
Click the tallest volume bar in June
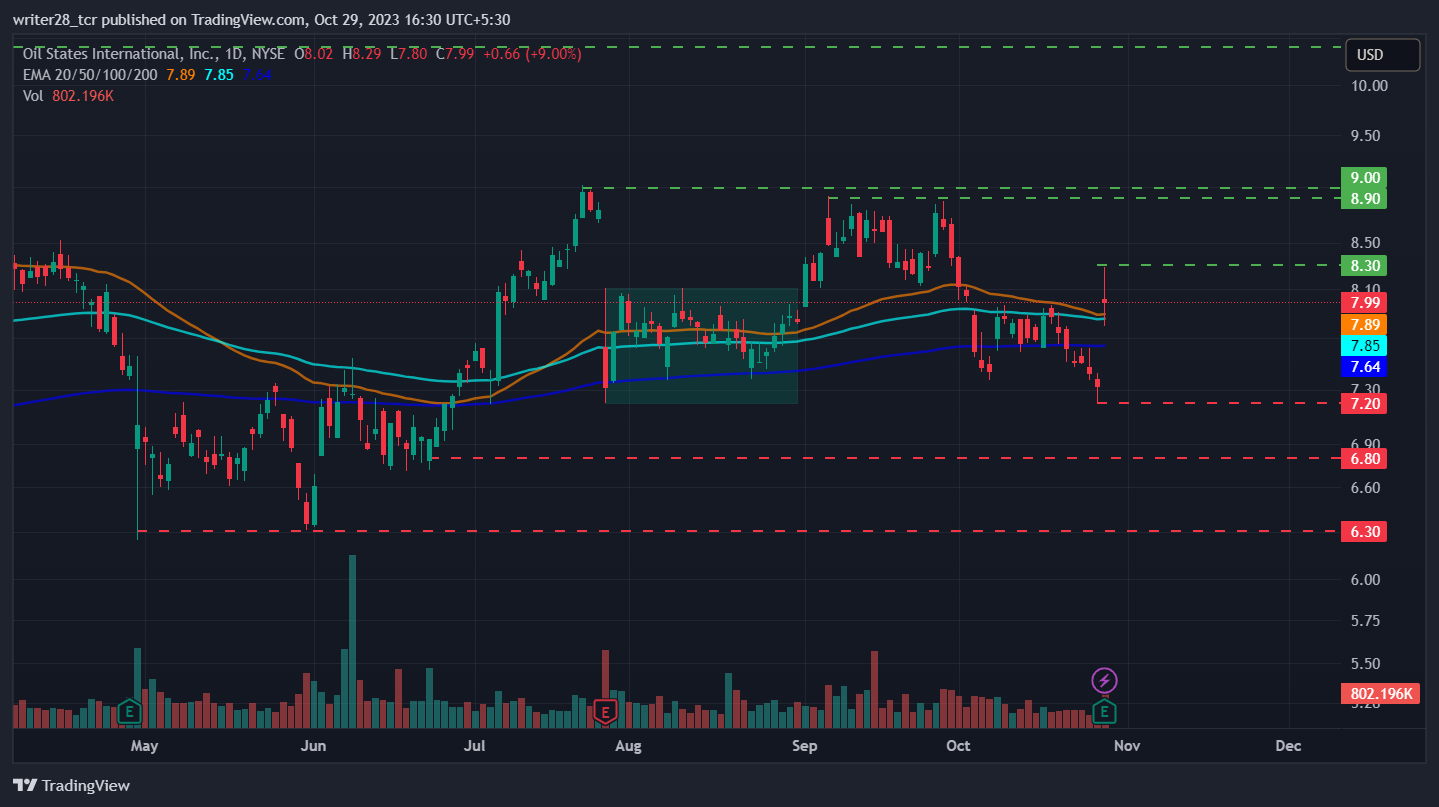coord(352,641)
